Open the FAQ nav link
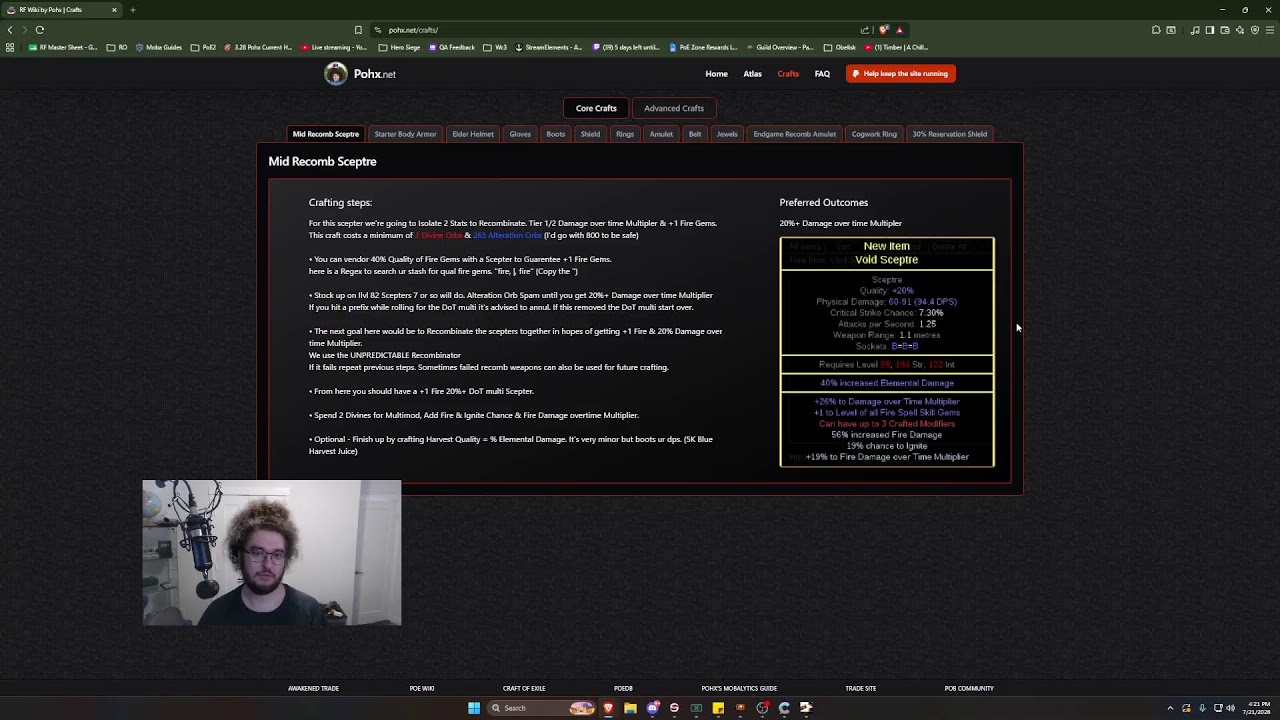The width and height of the screenshot is (1280, 720). (822, 74)
